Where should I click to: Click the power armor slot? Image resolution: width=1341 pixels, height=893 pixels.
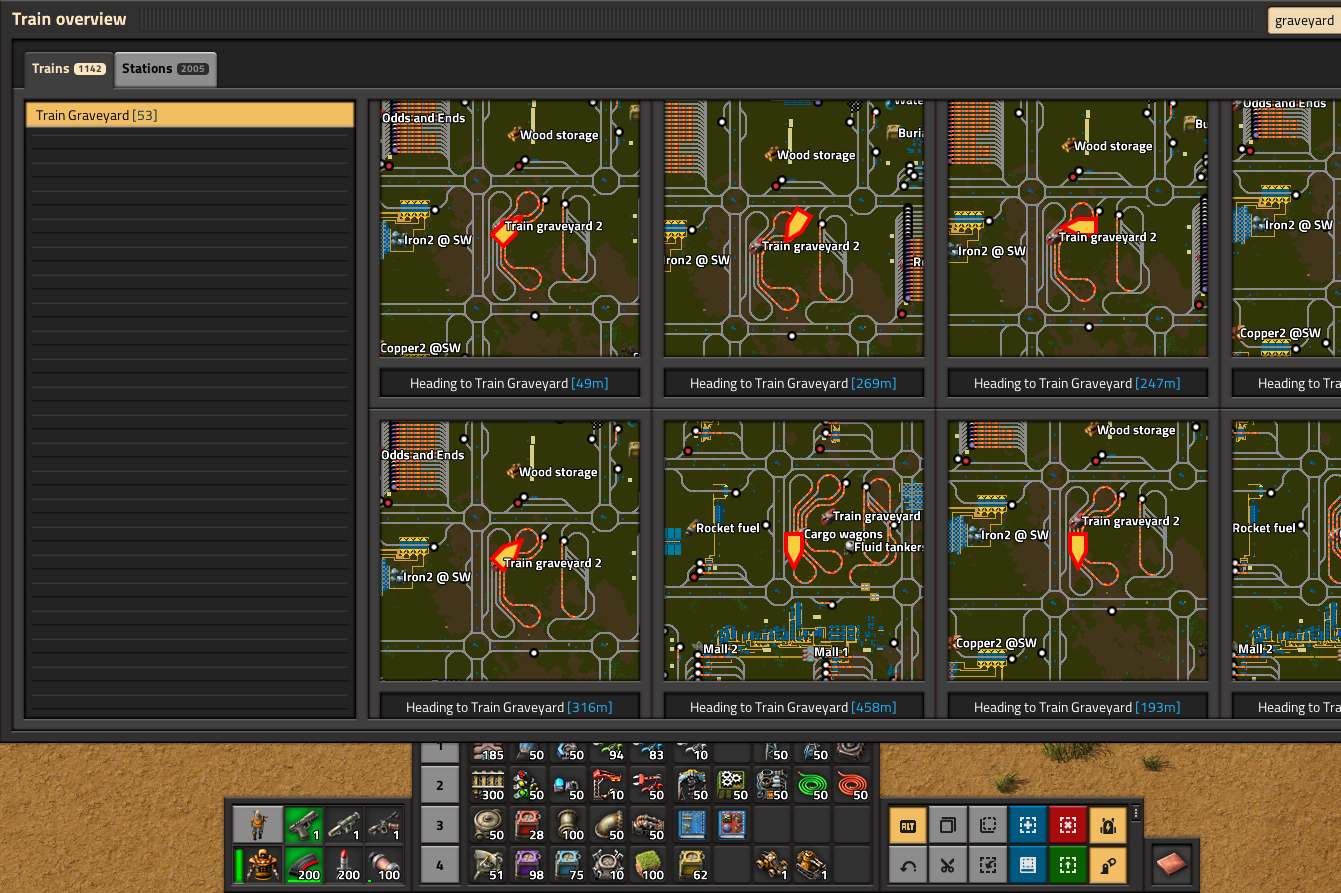[258, 865]
